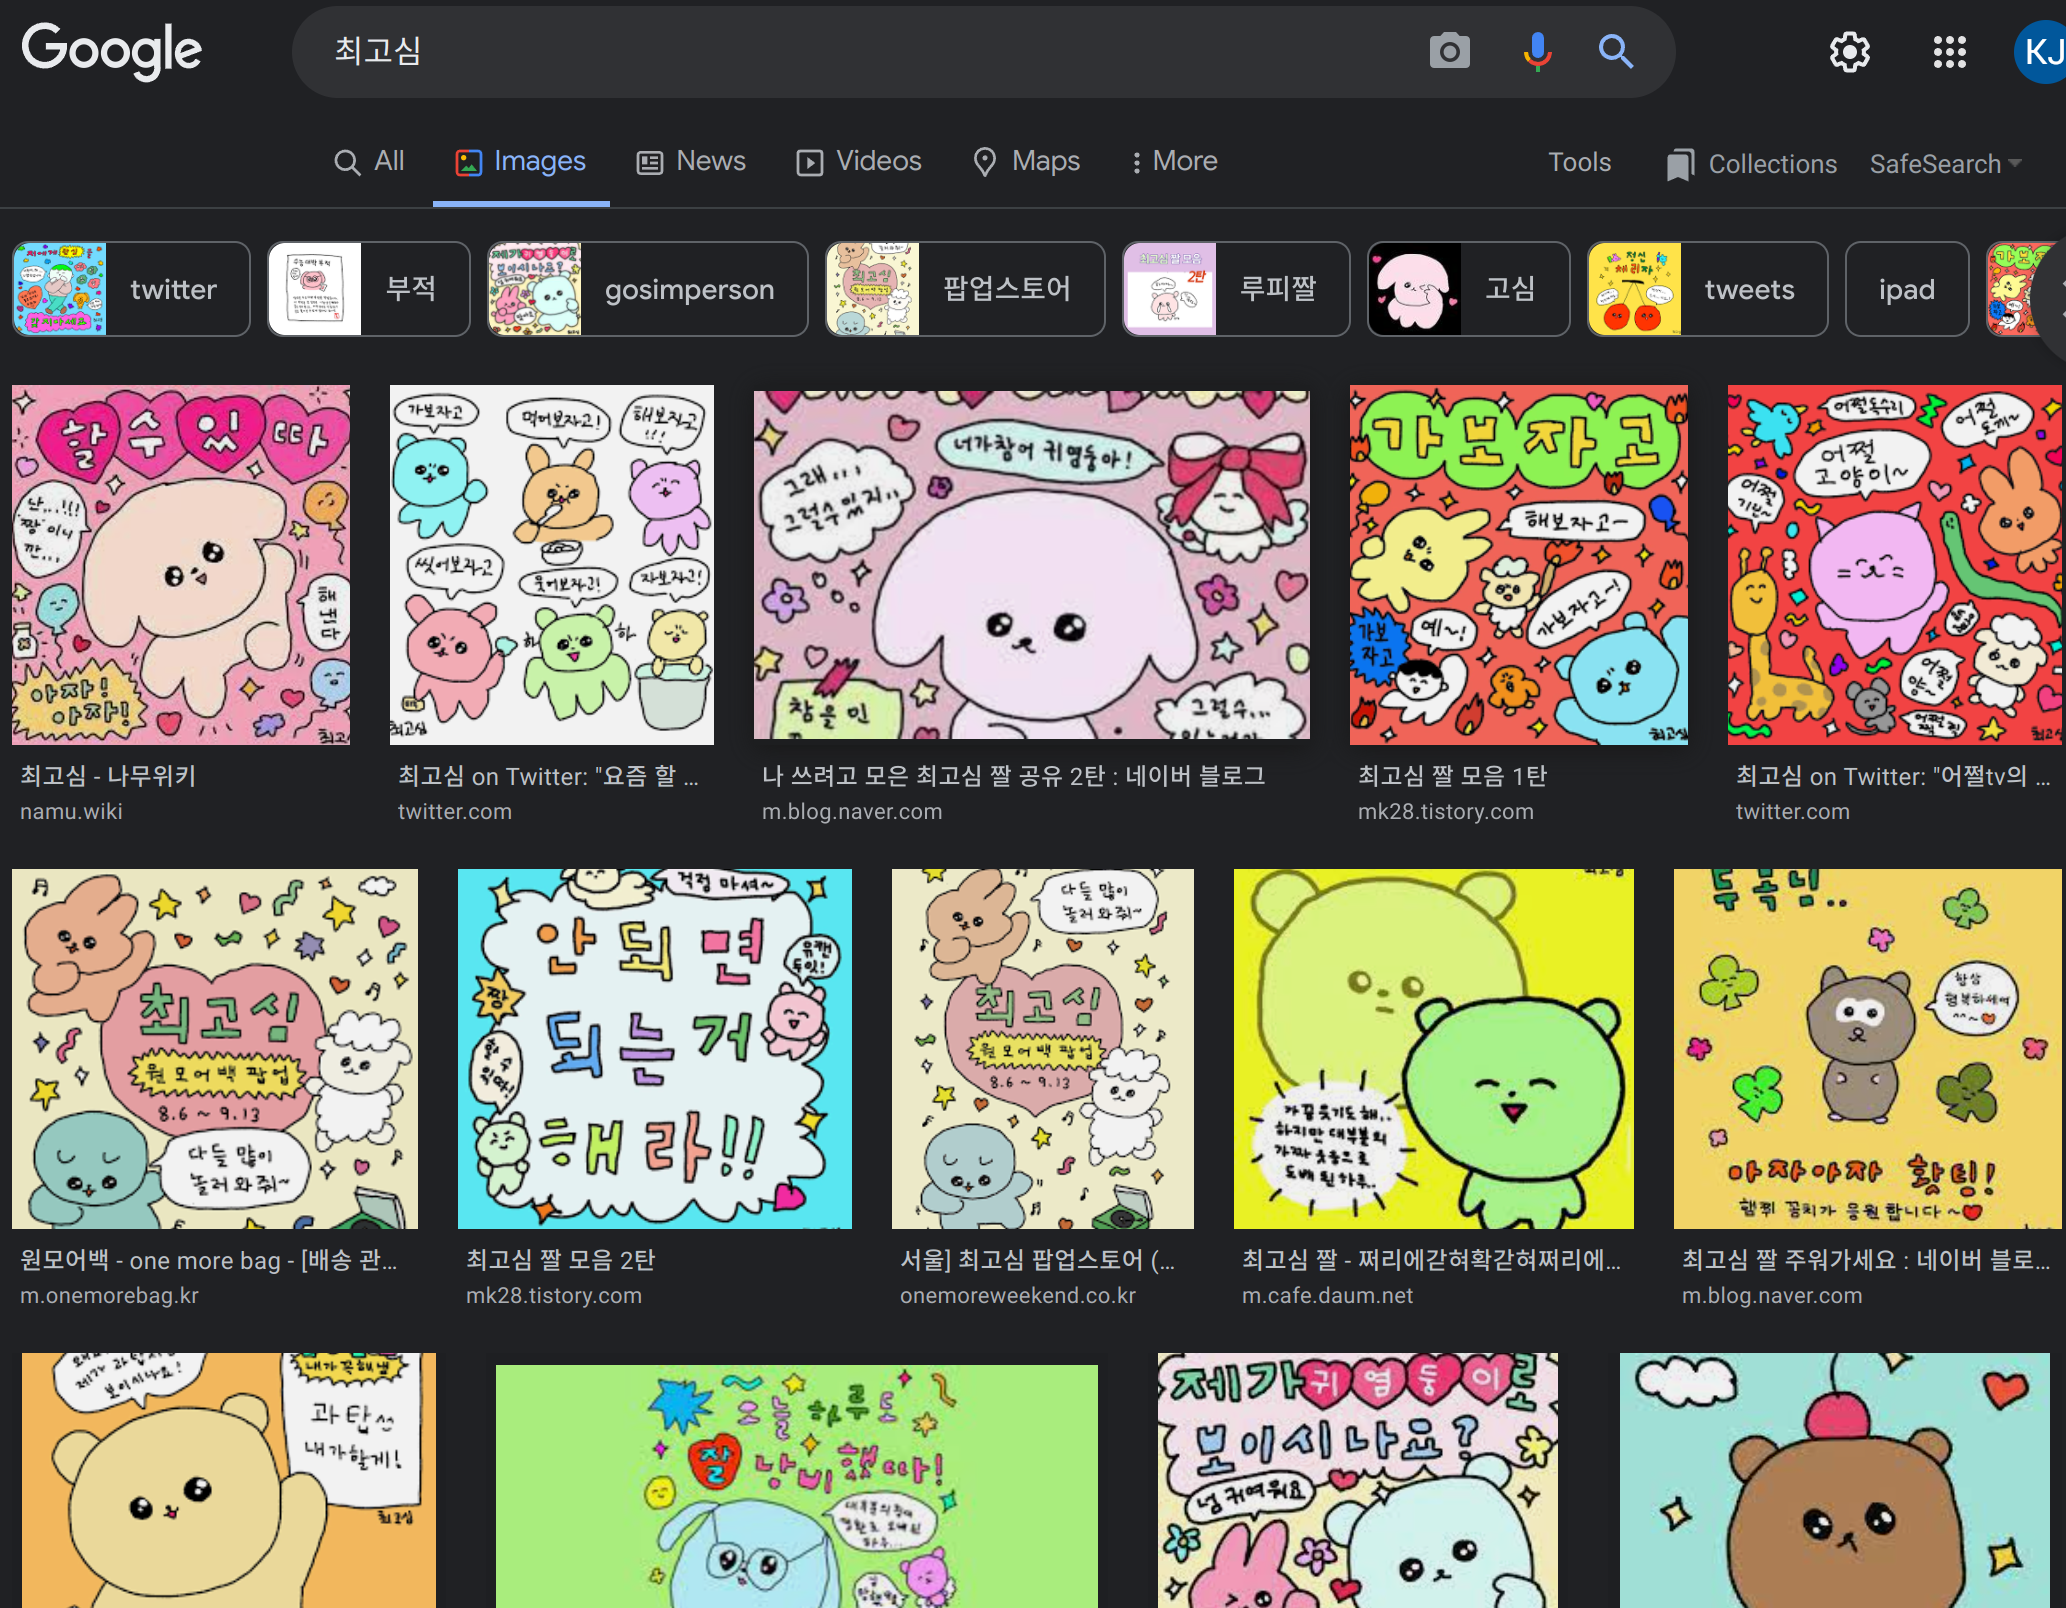The height and width of the screenshot is (1608, 2066).
Task: Click the 최고심 짤 모음 1탄 link
Action: [x=1451, y=776]
